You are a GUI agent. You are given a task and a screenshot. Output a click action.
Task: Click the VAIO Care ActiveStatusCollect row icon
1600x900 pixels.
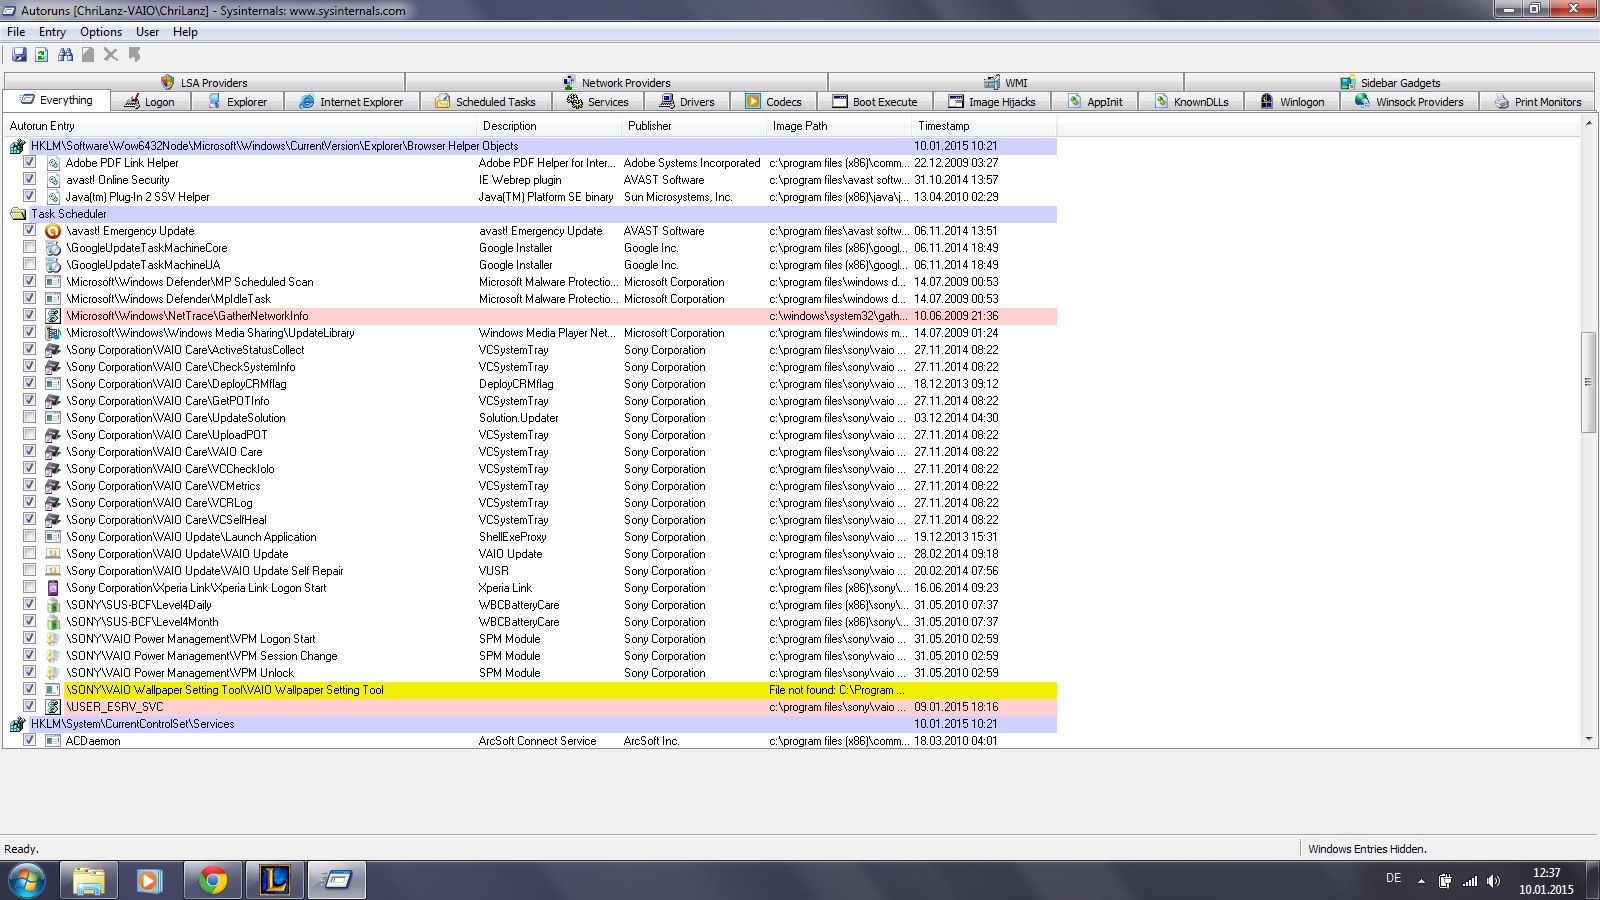pyautogui.click(x=53, y=350)
